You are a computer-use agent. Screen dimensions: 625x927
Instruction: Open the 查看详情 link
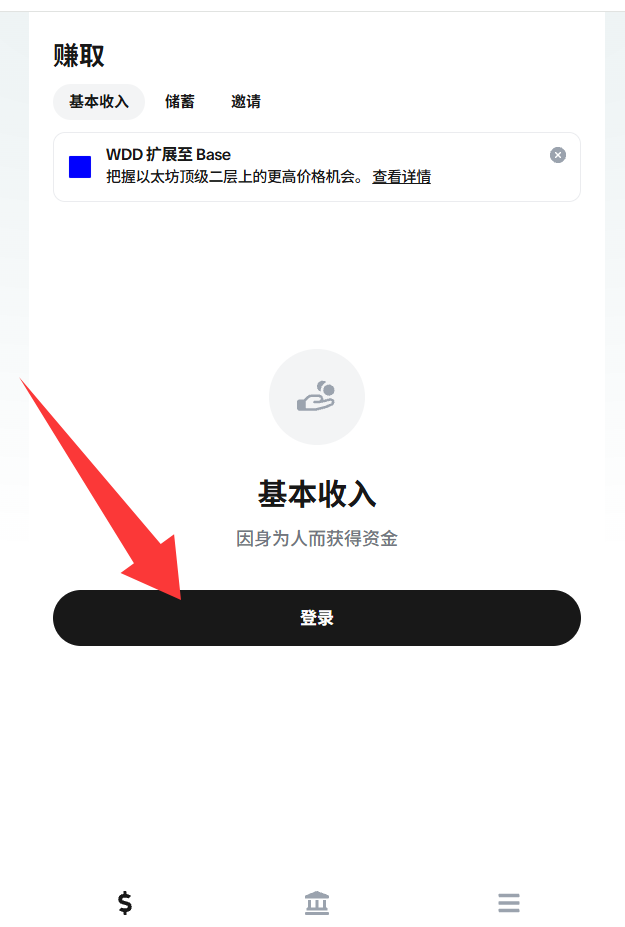[401, 177]
